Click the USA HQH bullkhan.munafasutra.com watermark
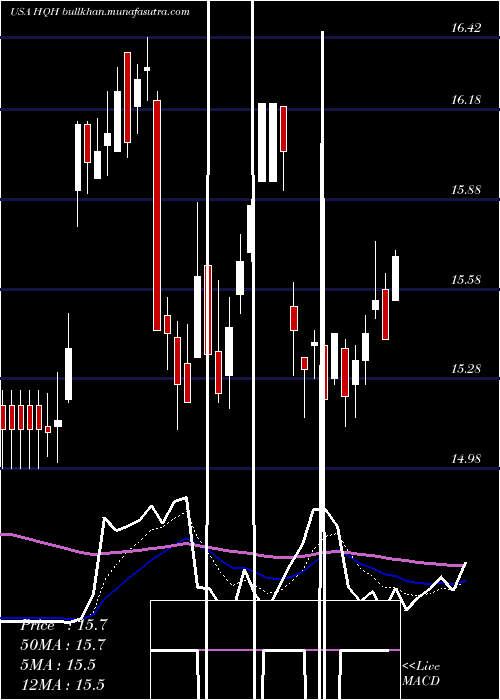This screenshot has height=700, width=500. [100, 12]
